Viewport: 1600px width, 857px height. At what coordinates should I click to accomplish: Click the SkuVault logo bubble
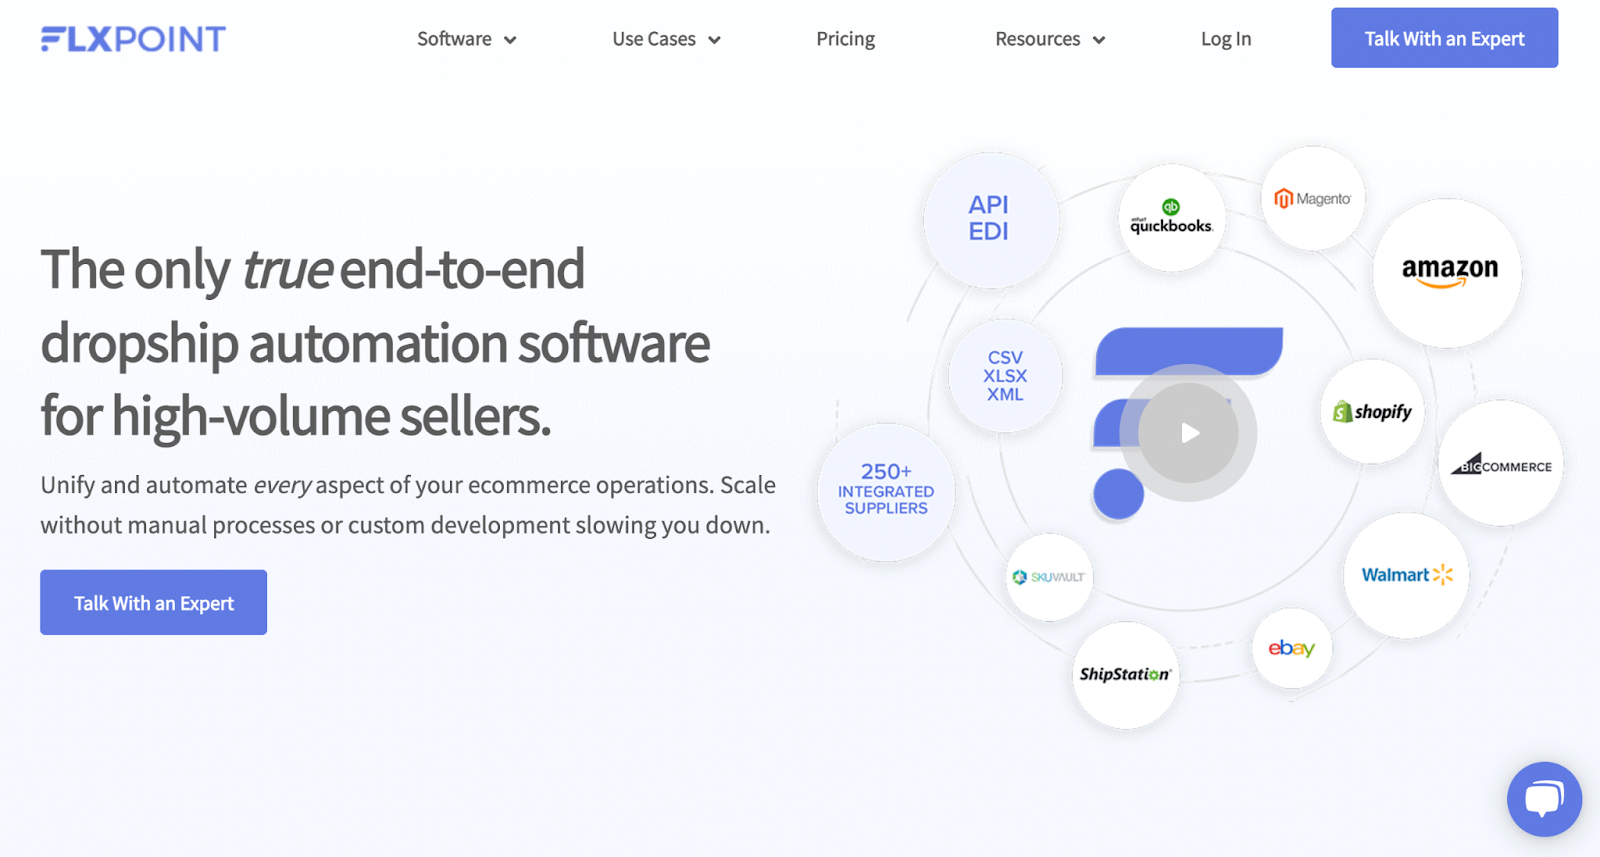tap(1049, 577)
